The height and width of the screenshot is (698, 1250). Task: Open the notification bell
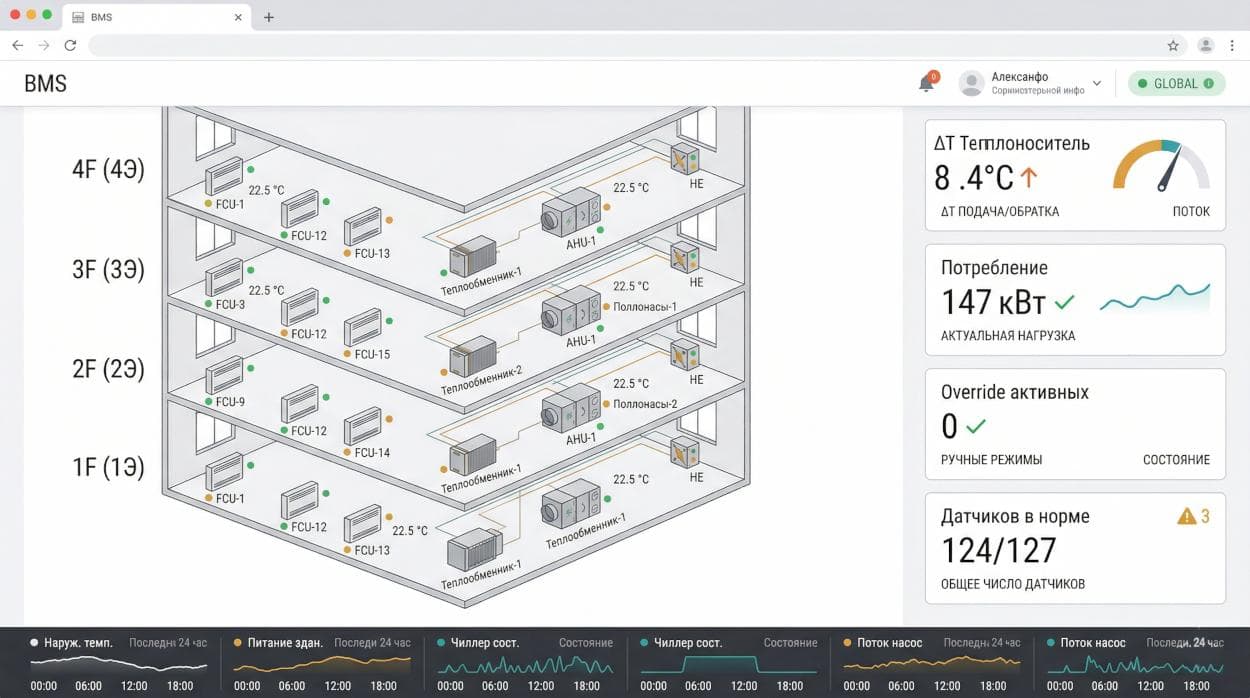click(x=926, y=84)
